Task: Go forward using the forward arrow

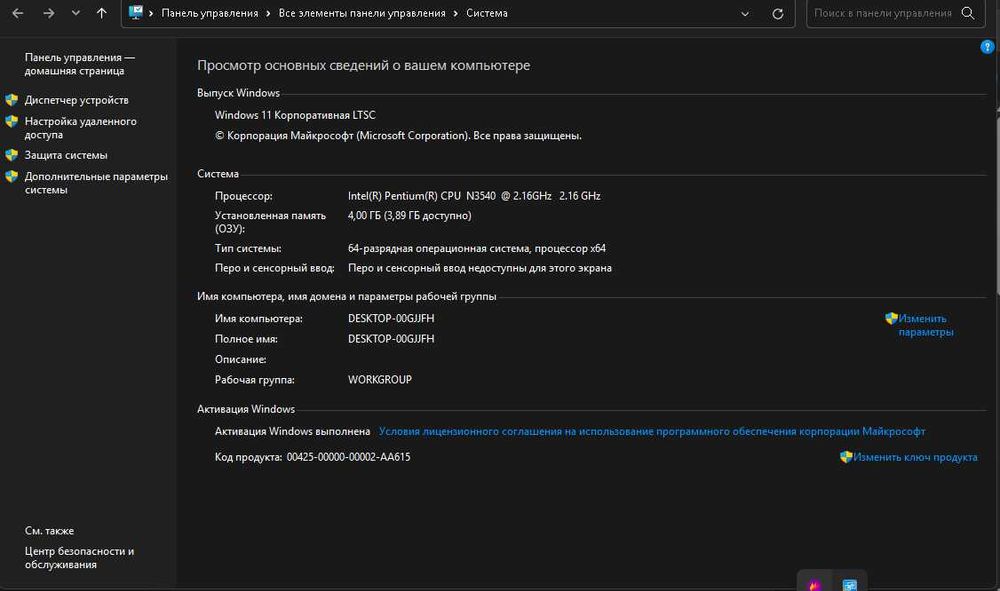Action: [48, 13]
